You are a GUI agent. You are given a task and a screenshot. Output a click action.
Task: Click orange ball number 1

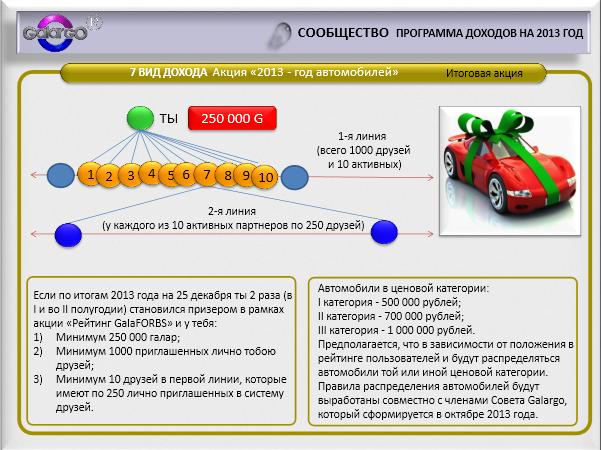(x=88, y=174)
